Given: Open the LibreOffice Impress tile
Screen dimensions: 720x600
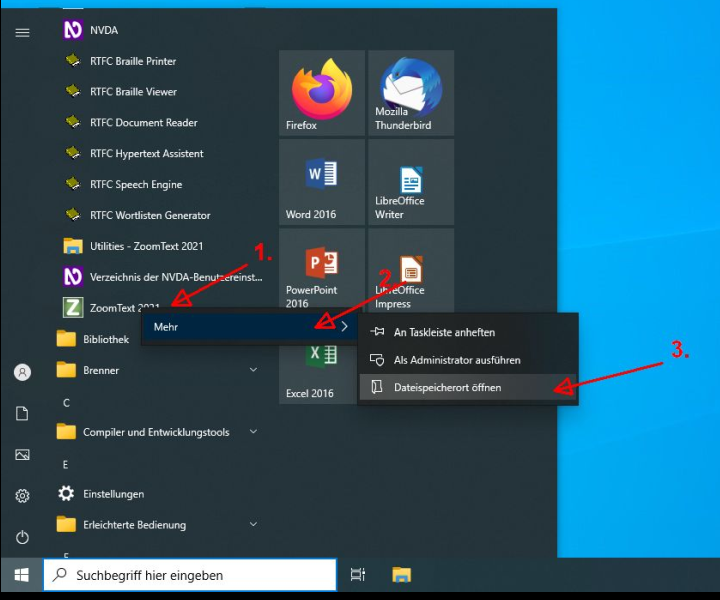Looking at the screenshot, I should click(x=411, y=271).
